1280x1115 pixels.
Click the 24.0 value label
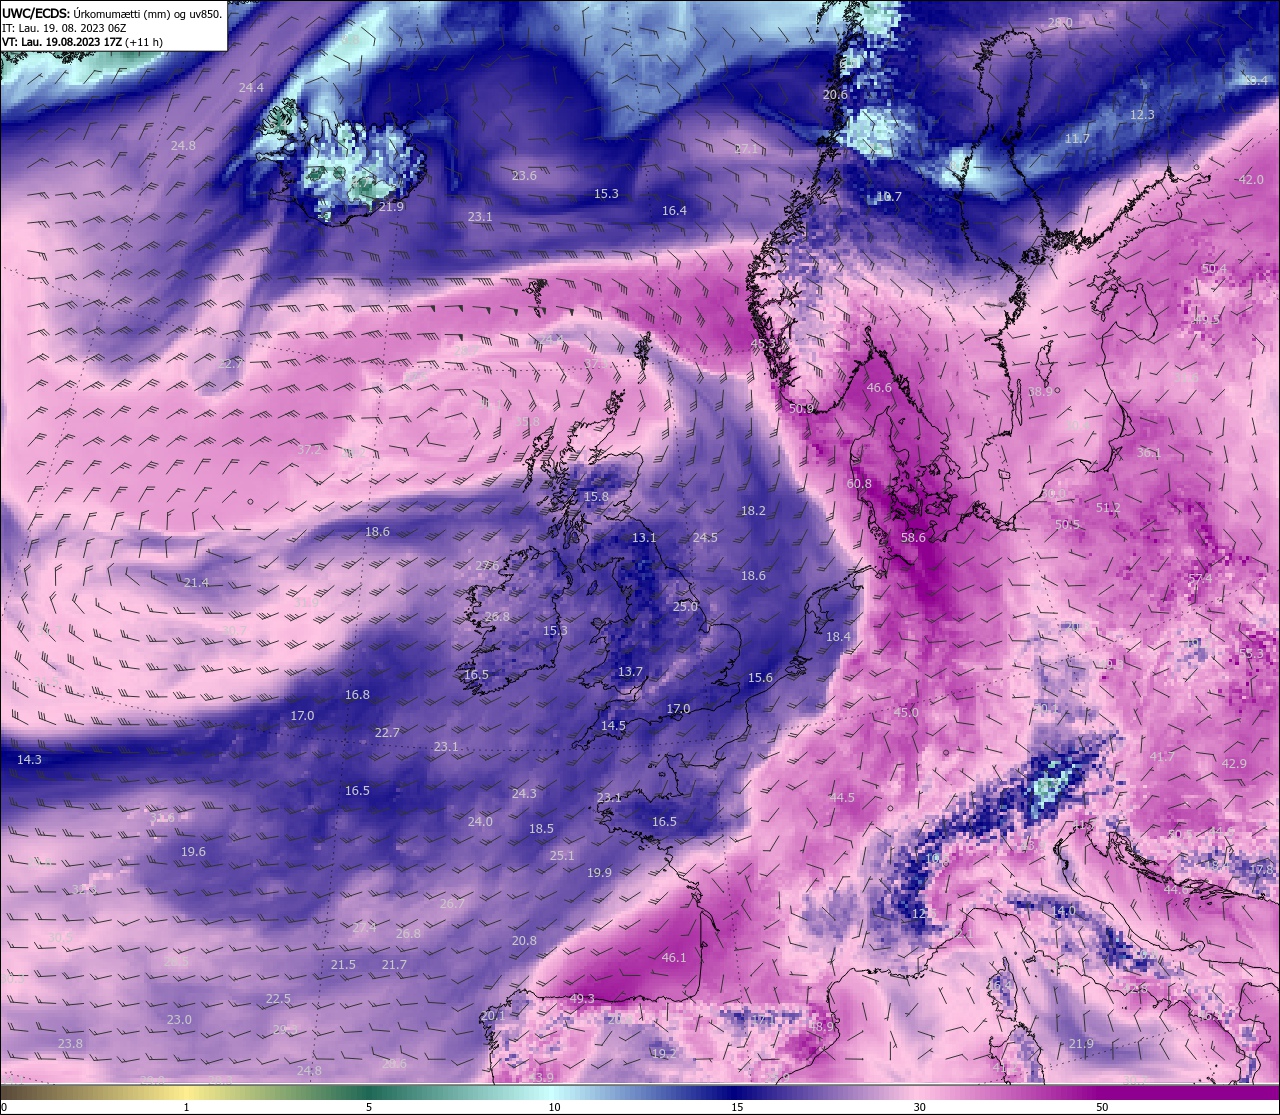[x=480, y=822]
